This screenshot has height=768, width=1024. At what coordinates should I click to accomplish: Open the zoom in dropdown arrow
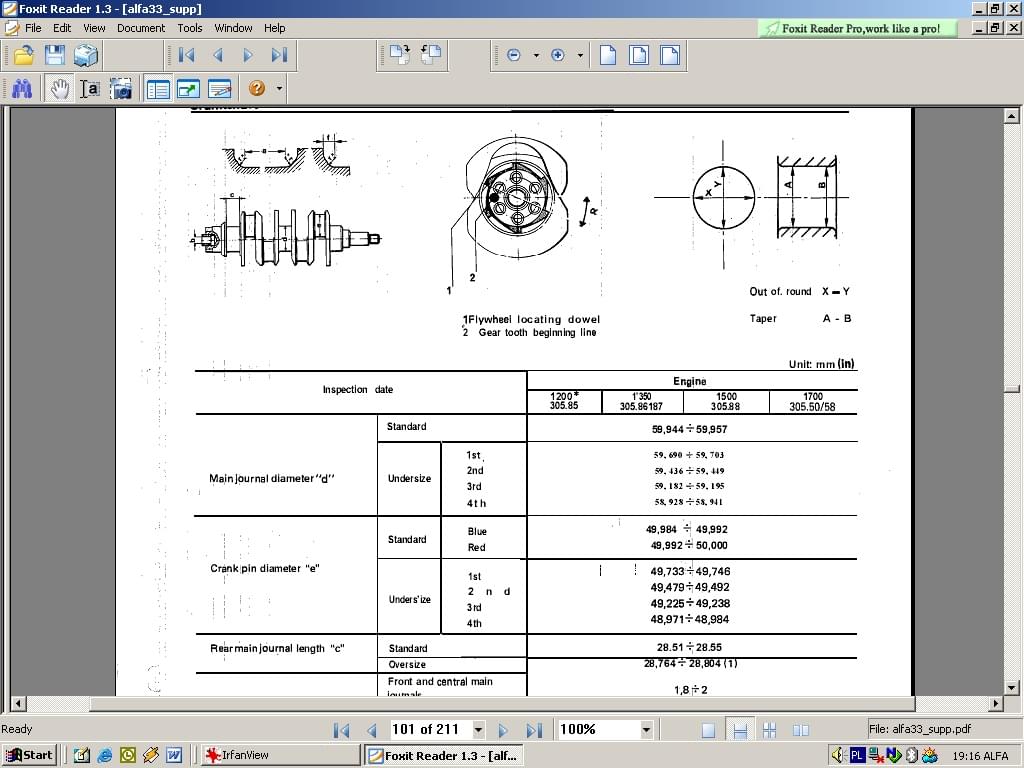(580, 56)
